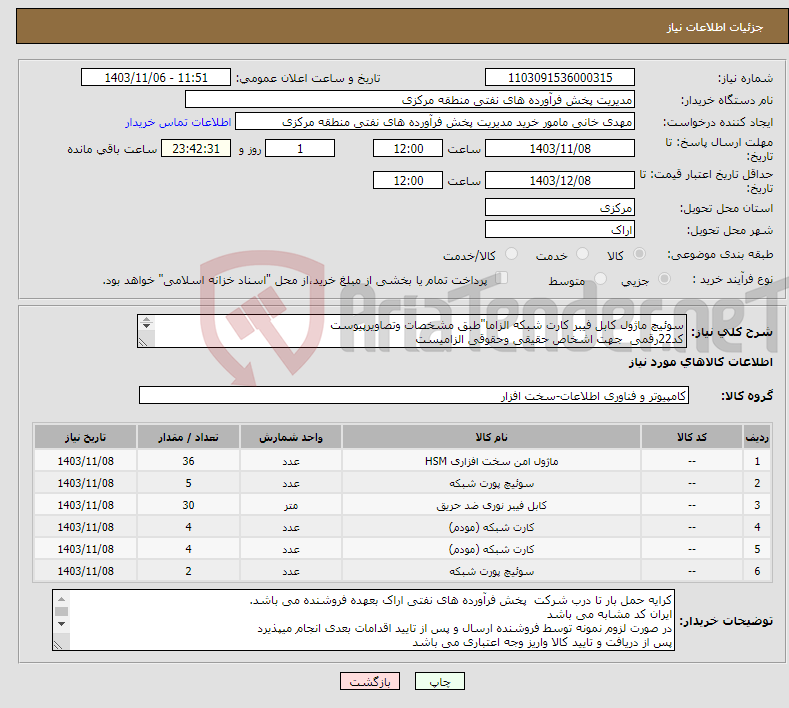Click the quantity cell 36
The image size is (789, 708).
[188, 461]
